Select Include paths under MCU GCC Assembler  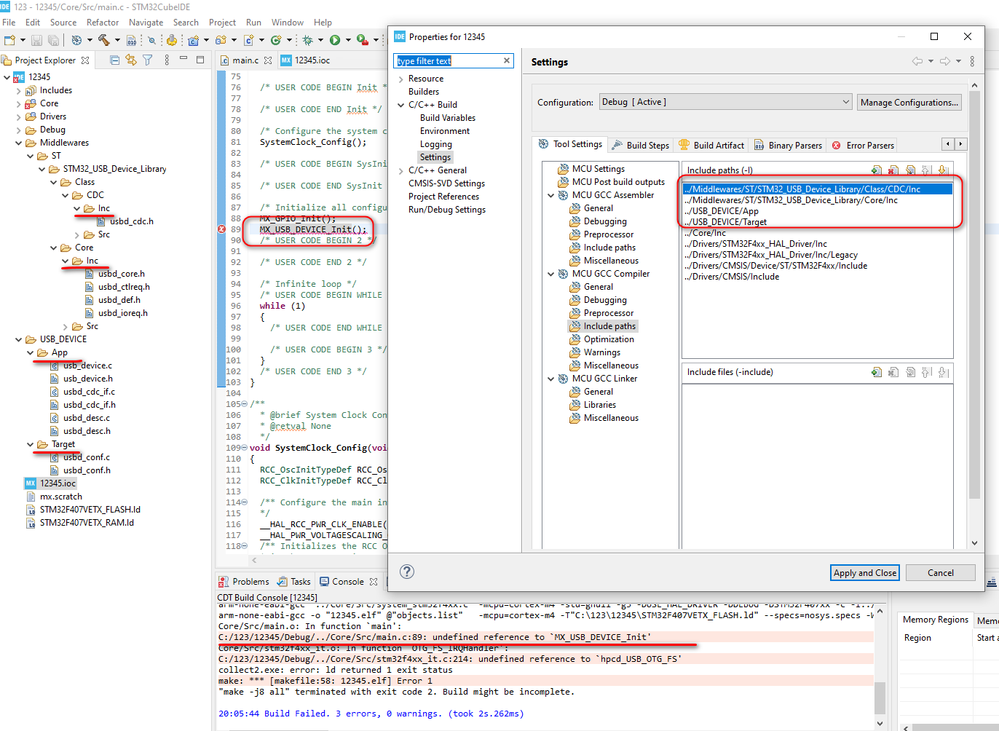609,247
